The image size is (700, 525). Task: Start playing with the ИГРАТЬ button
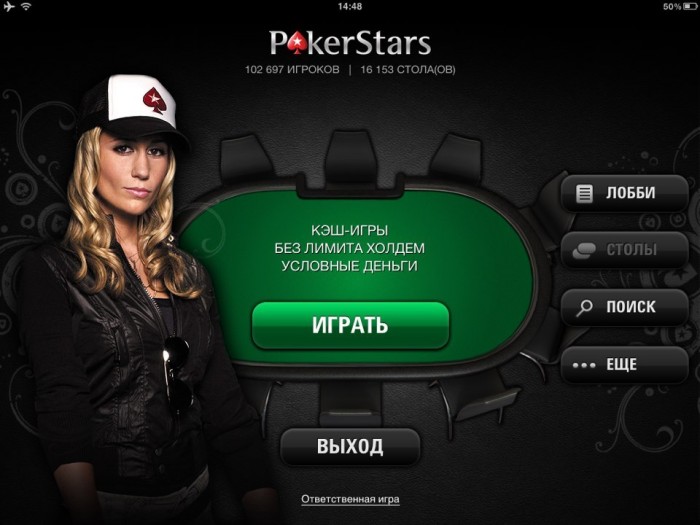pos(350,325)
